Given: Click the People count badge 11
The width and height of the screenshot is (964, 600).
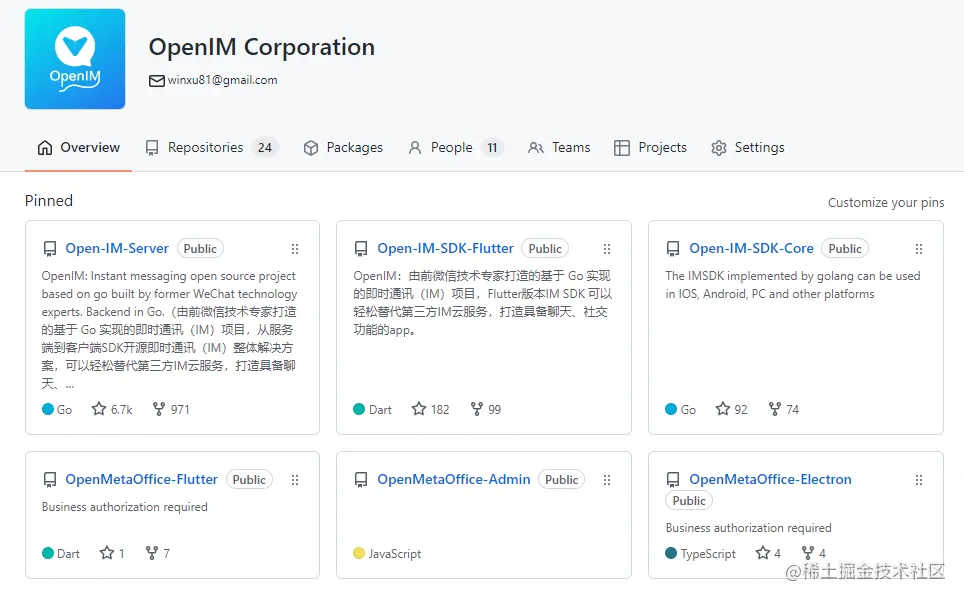Looking at the screenshot, I should [492, 148].
